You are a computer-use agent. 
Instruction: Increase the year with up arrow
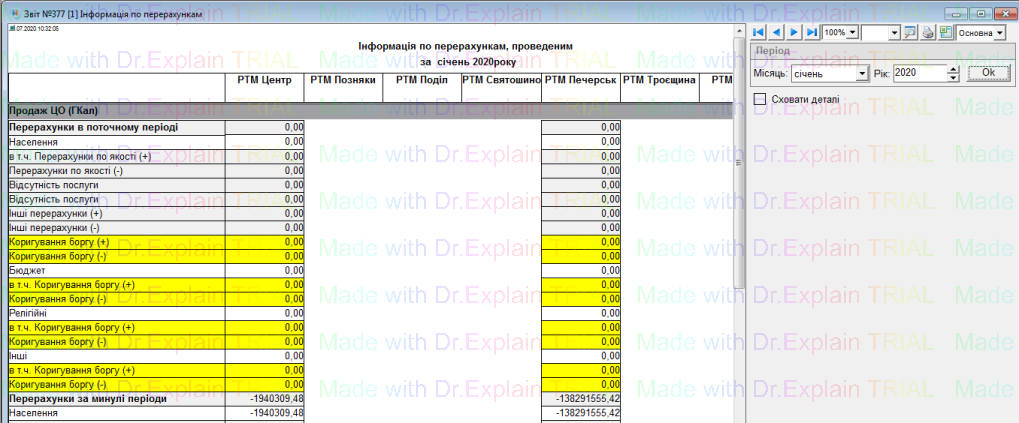952,69
